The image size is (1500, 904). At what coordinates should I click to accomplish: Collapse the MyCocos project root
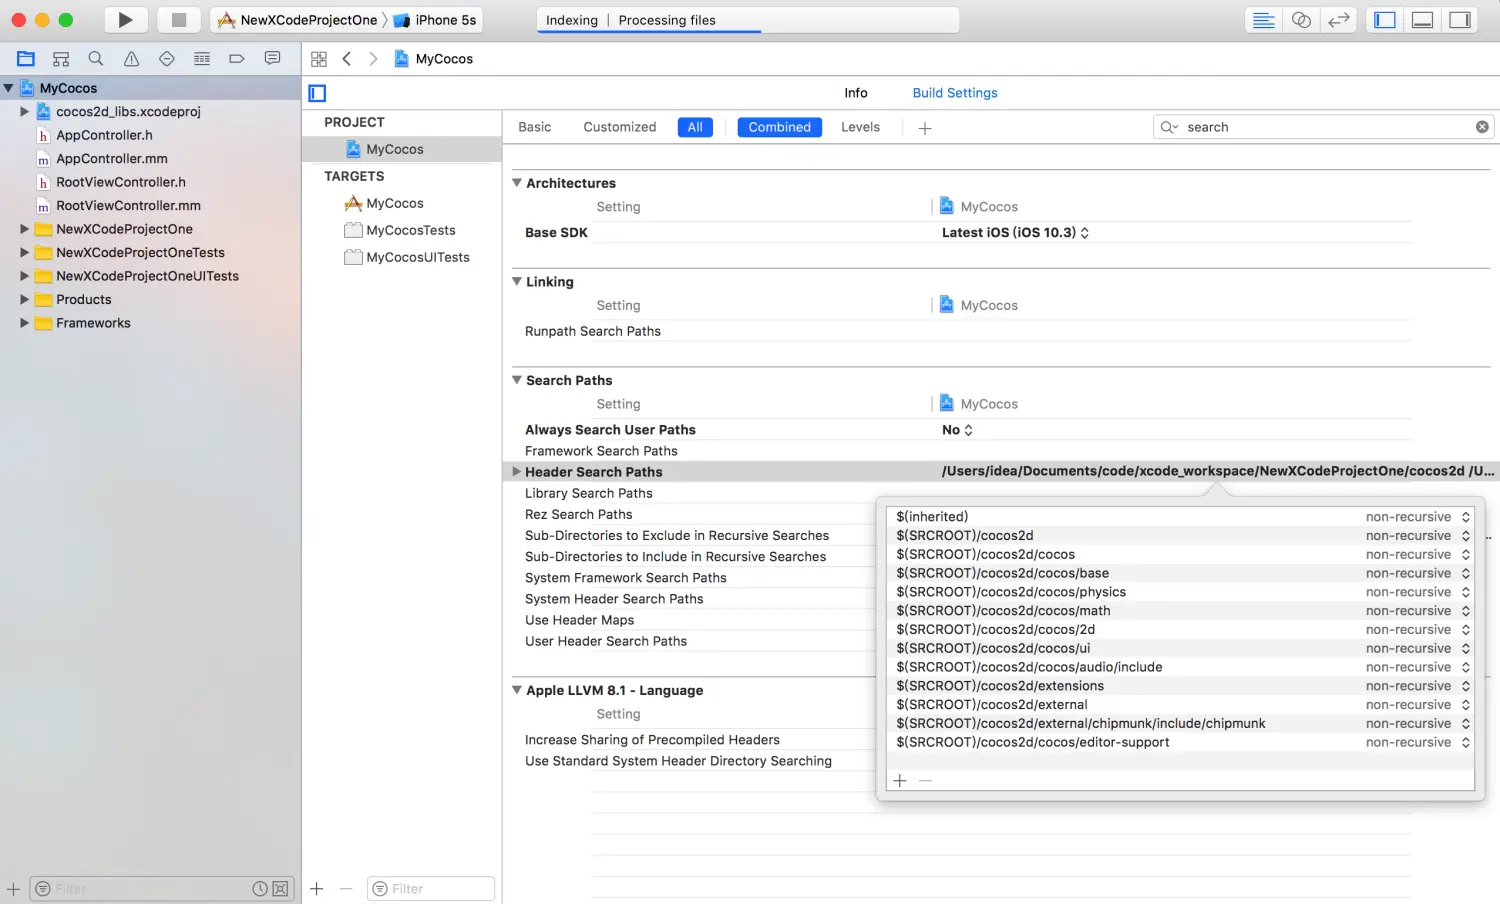coord(8,88)
